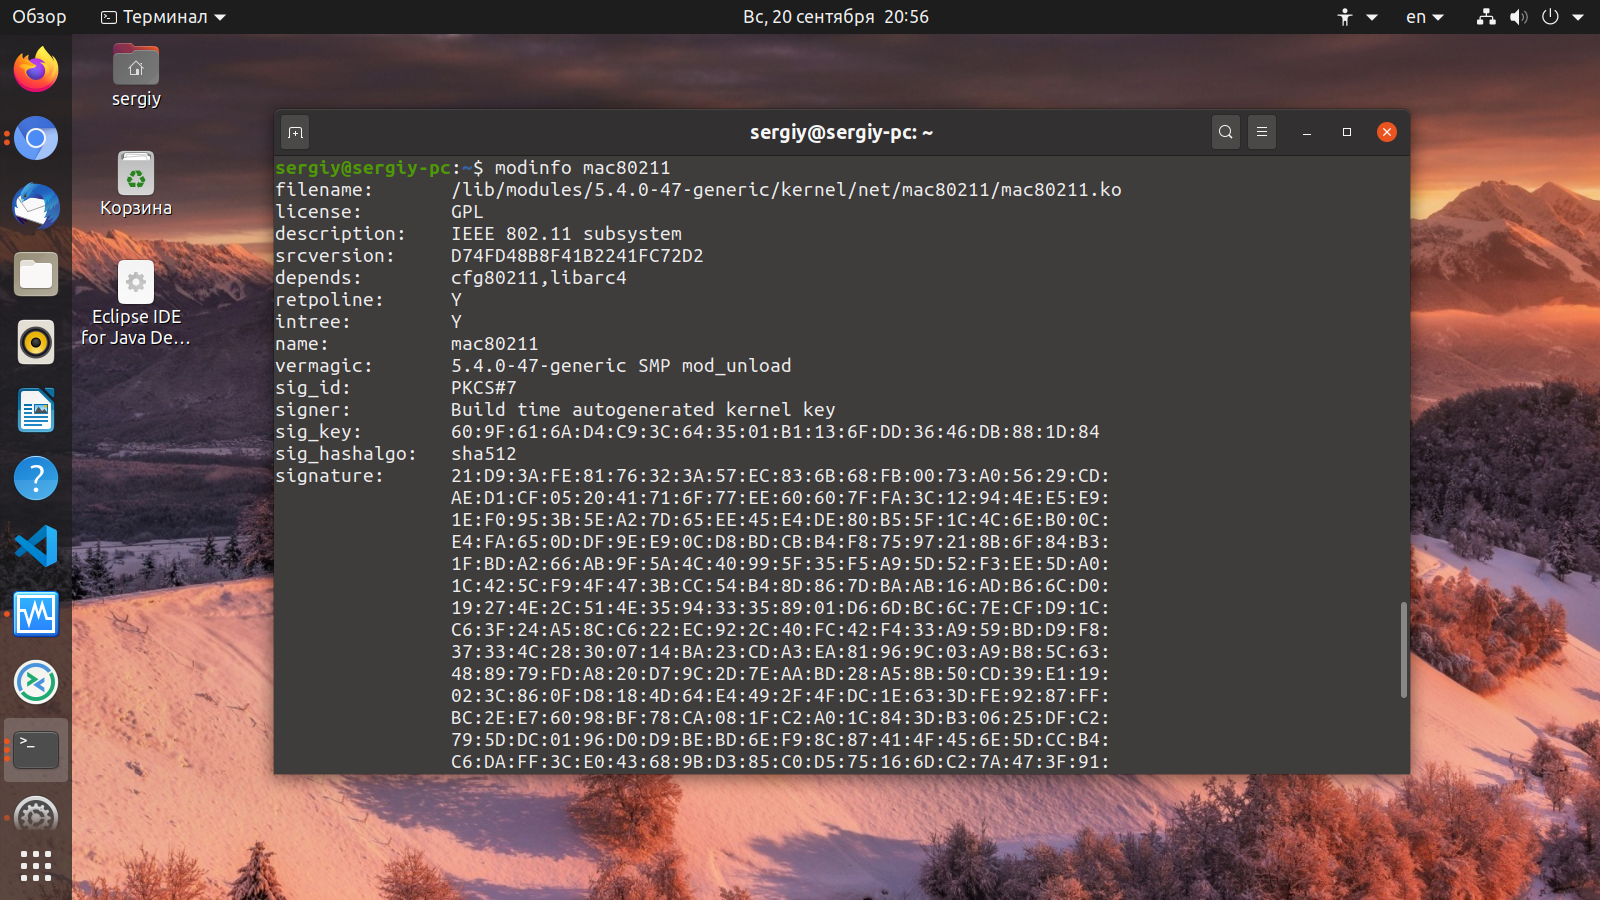Open LibreOffice Writer from the dock
This screenshot has height=900, width=1600.
(x=36, y=410)
